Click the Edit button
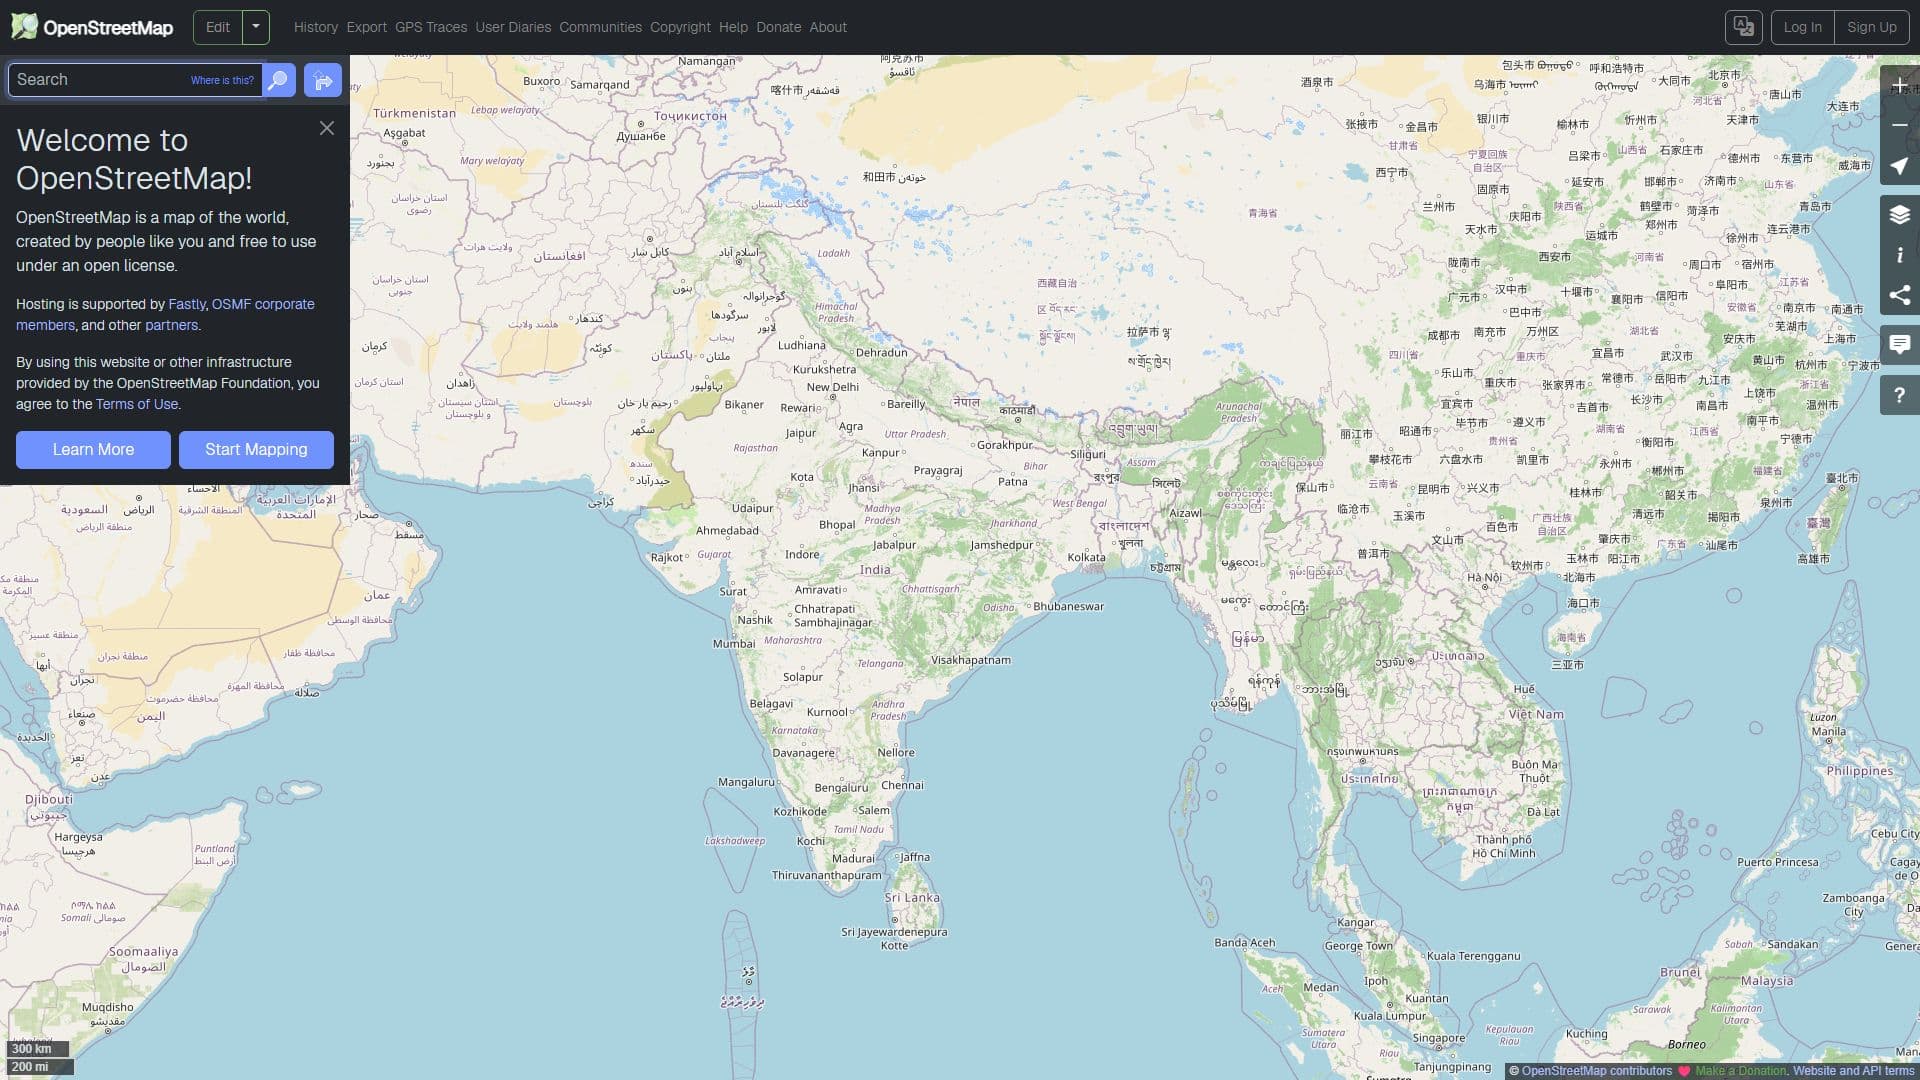Screen dimensions: 1920x1080 pyautogui.click(x=218, y=27)
